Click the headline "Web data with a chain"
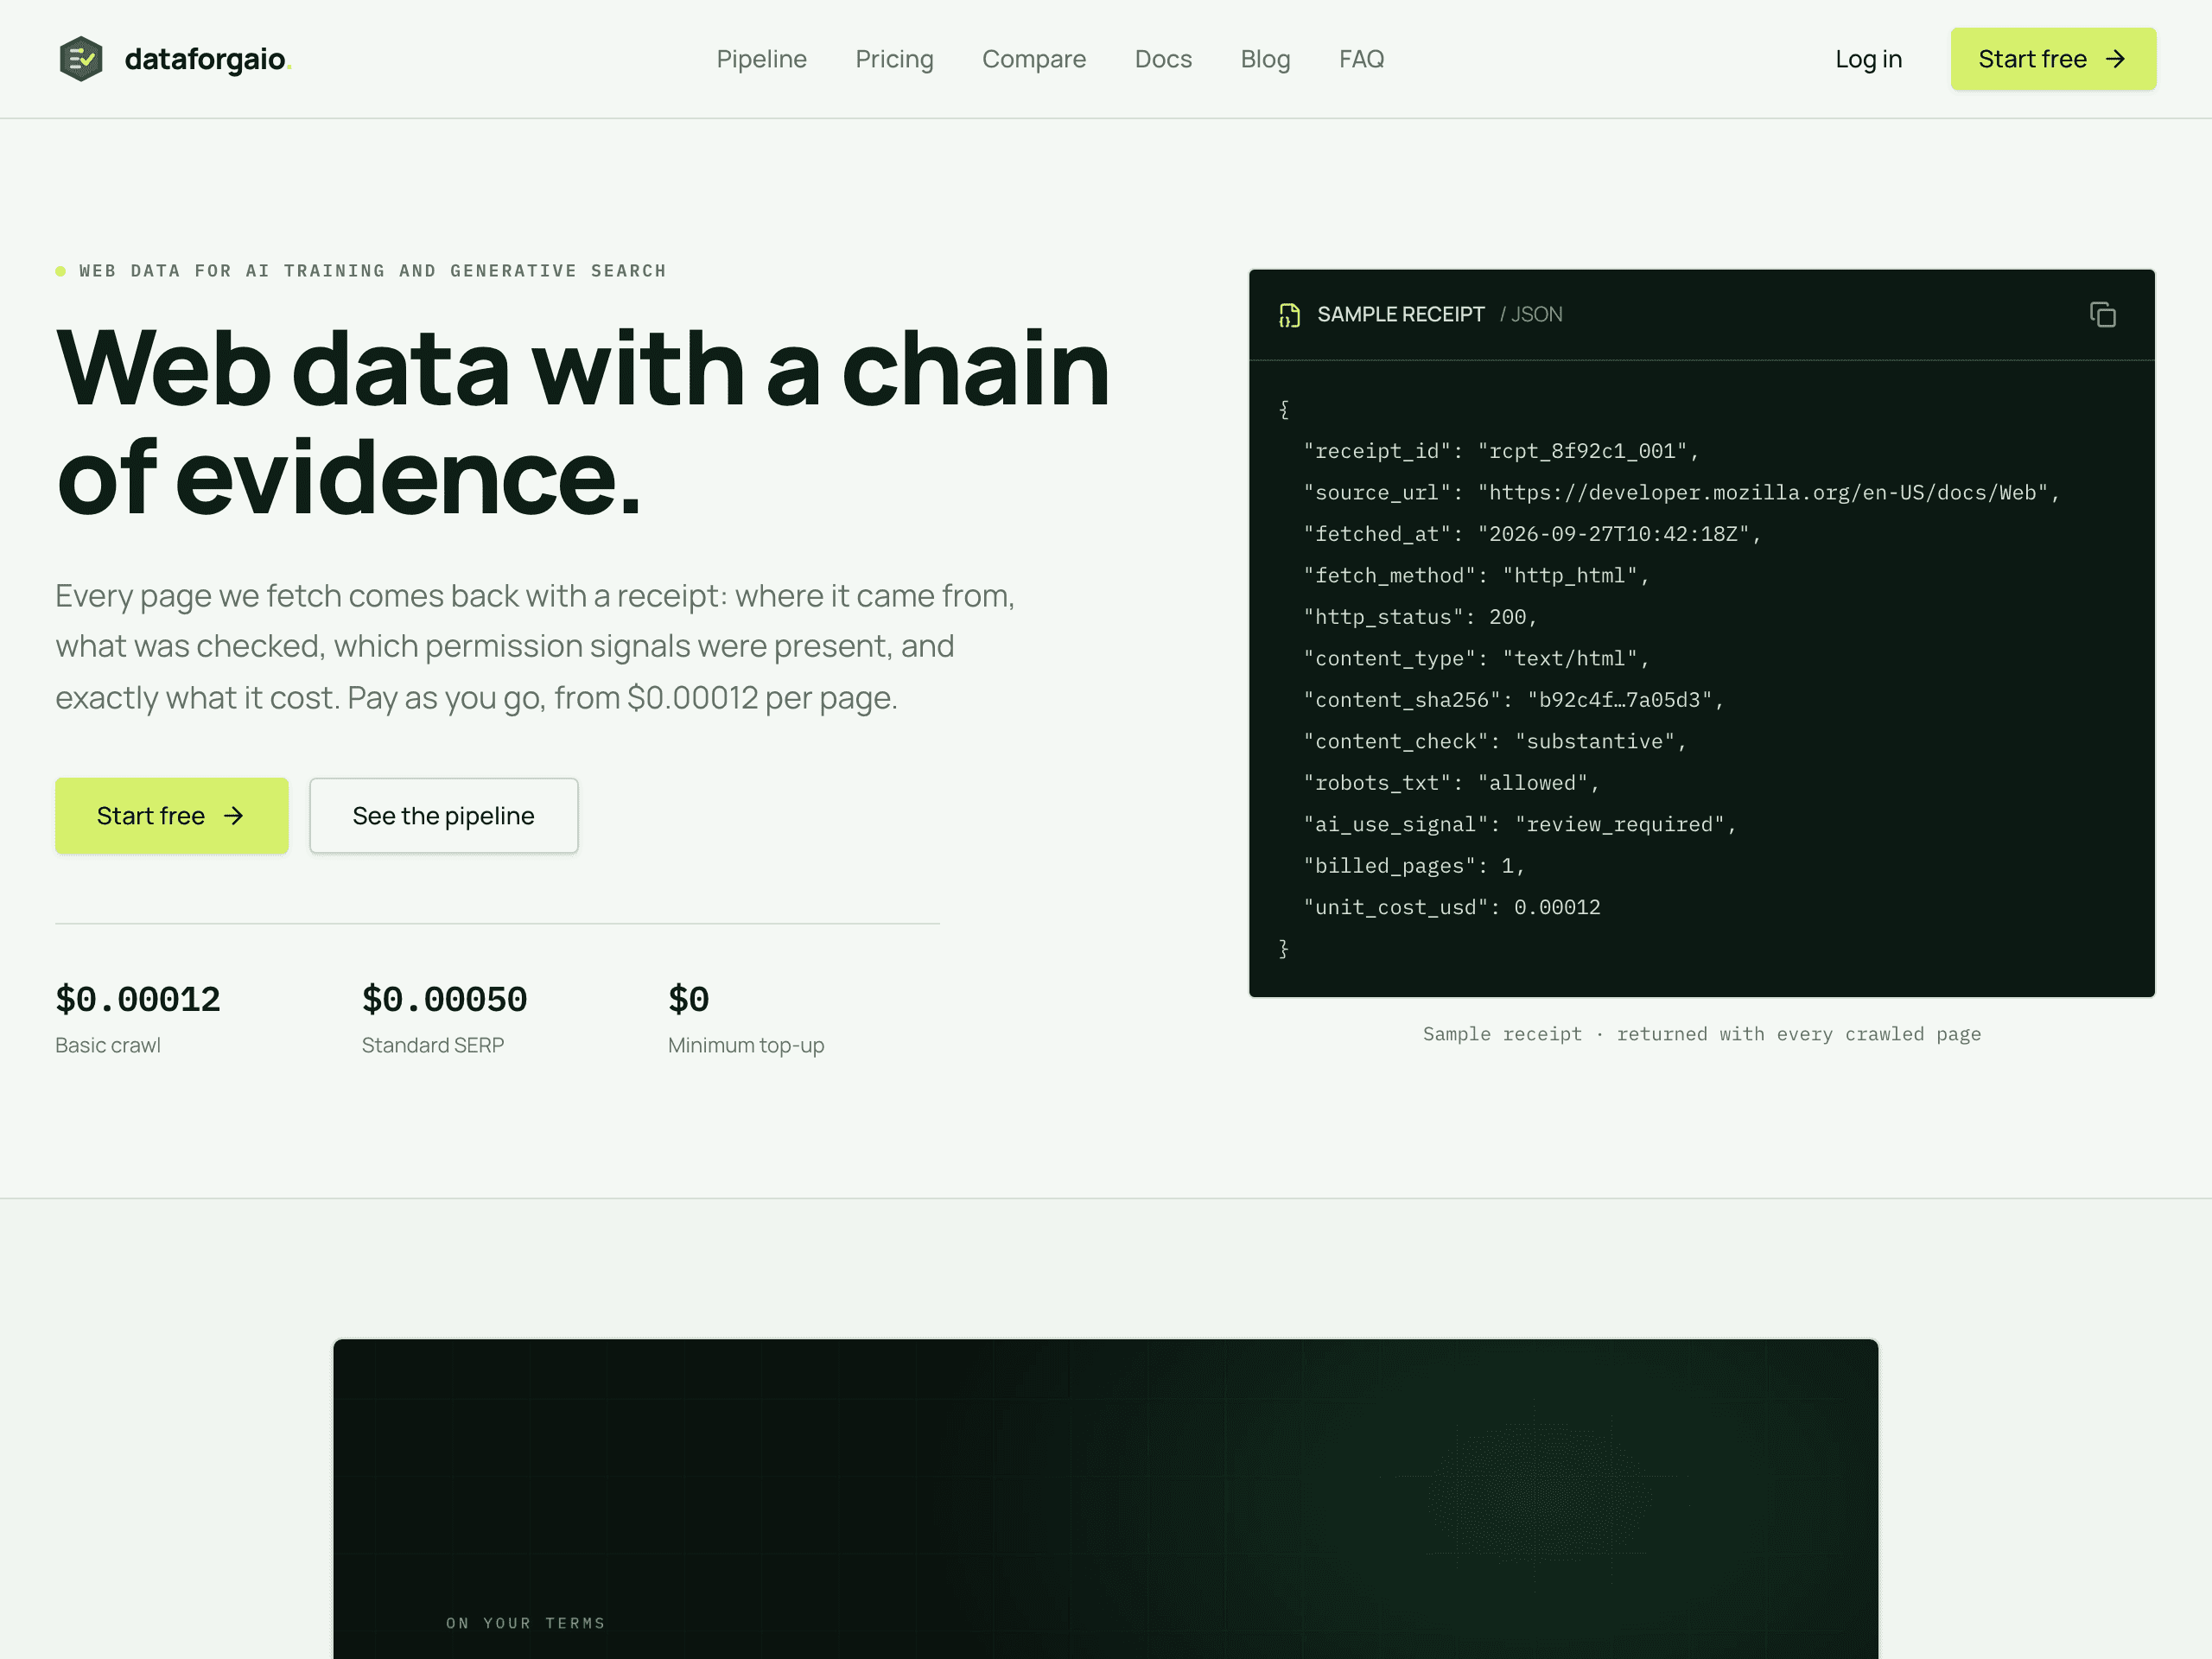 (583, 368)
